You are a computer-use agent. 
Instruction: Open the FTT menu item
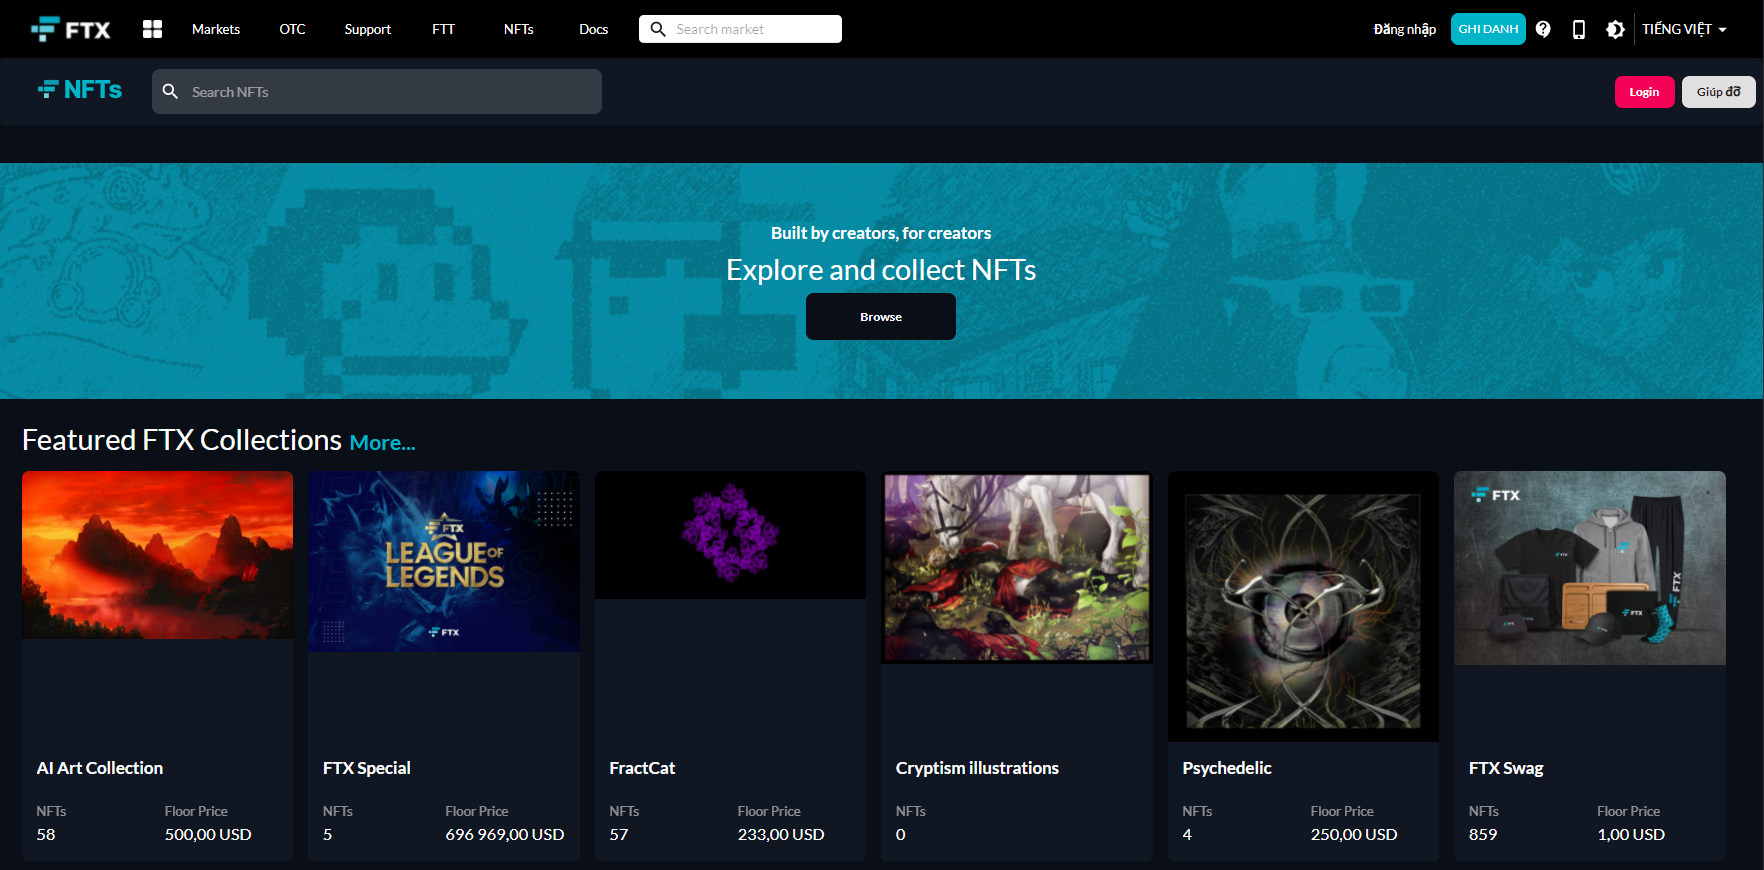pyautogui.click(x=443, y=29)
